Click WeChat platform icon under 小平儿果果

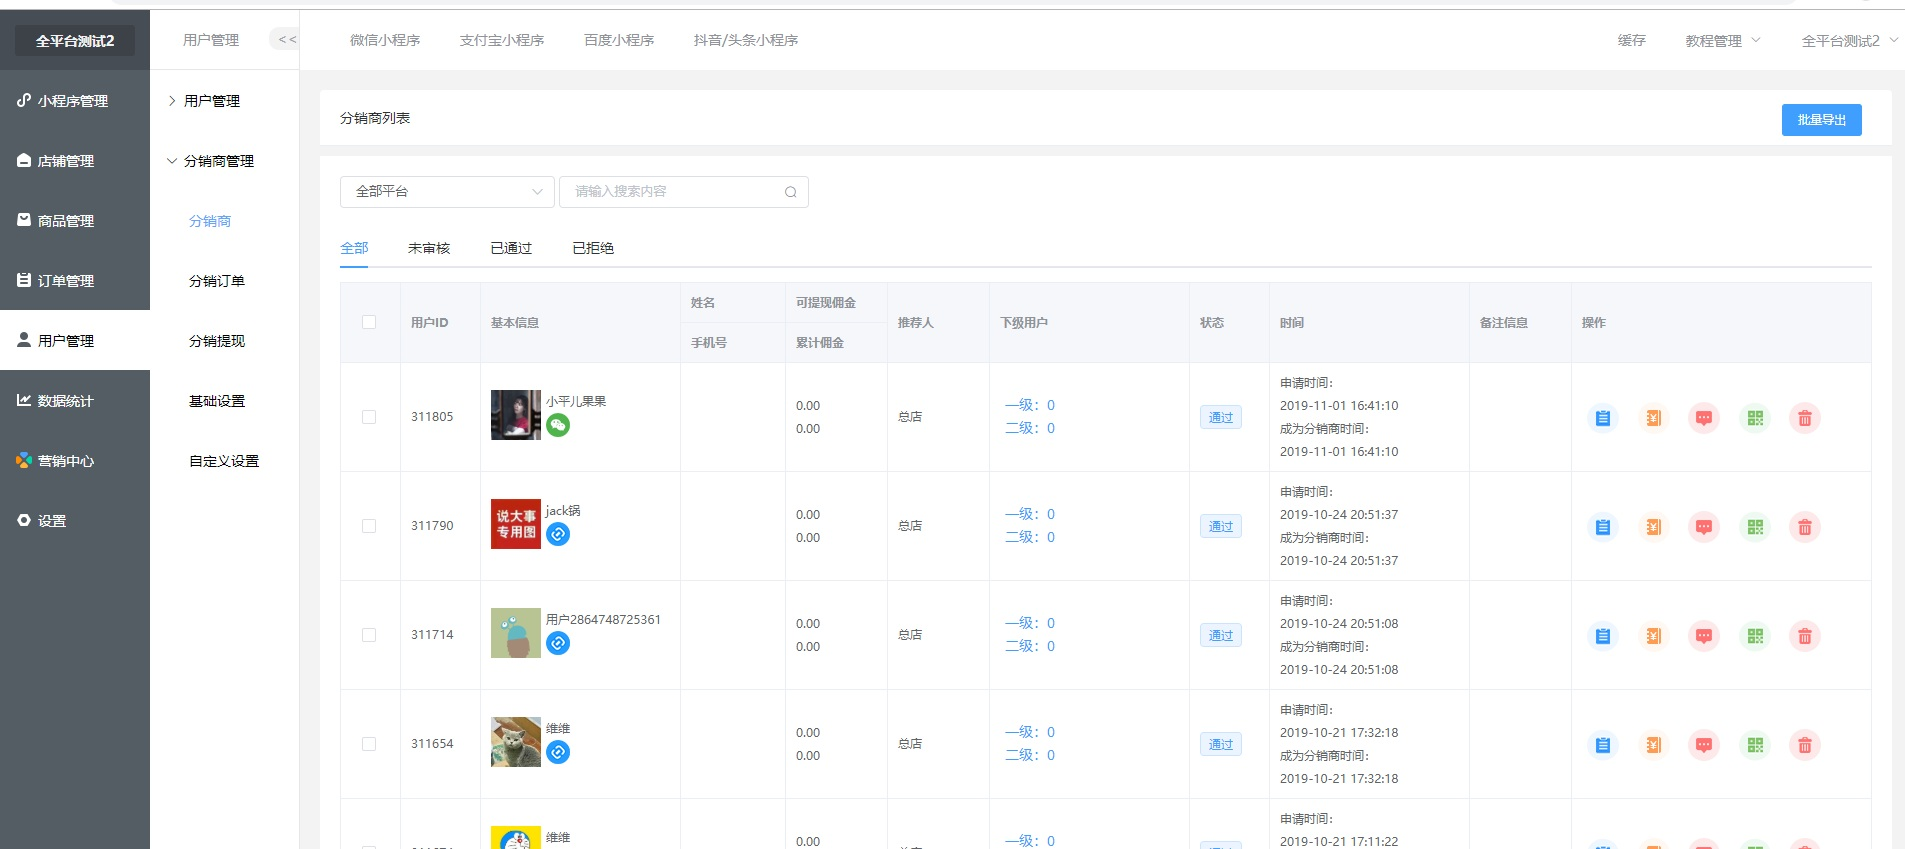558,426
